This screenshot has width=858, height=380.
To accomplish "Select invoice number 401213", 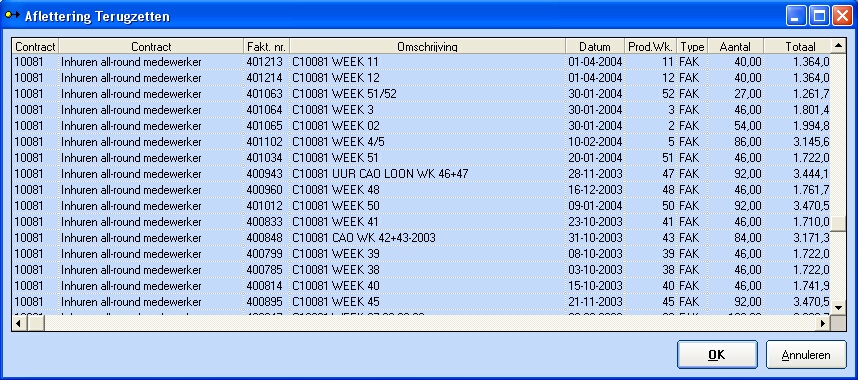I will (x=264, y=62).
